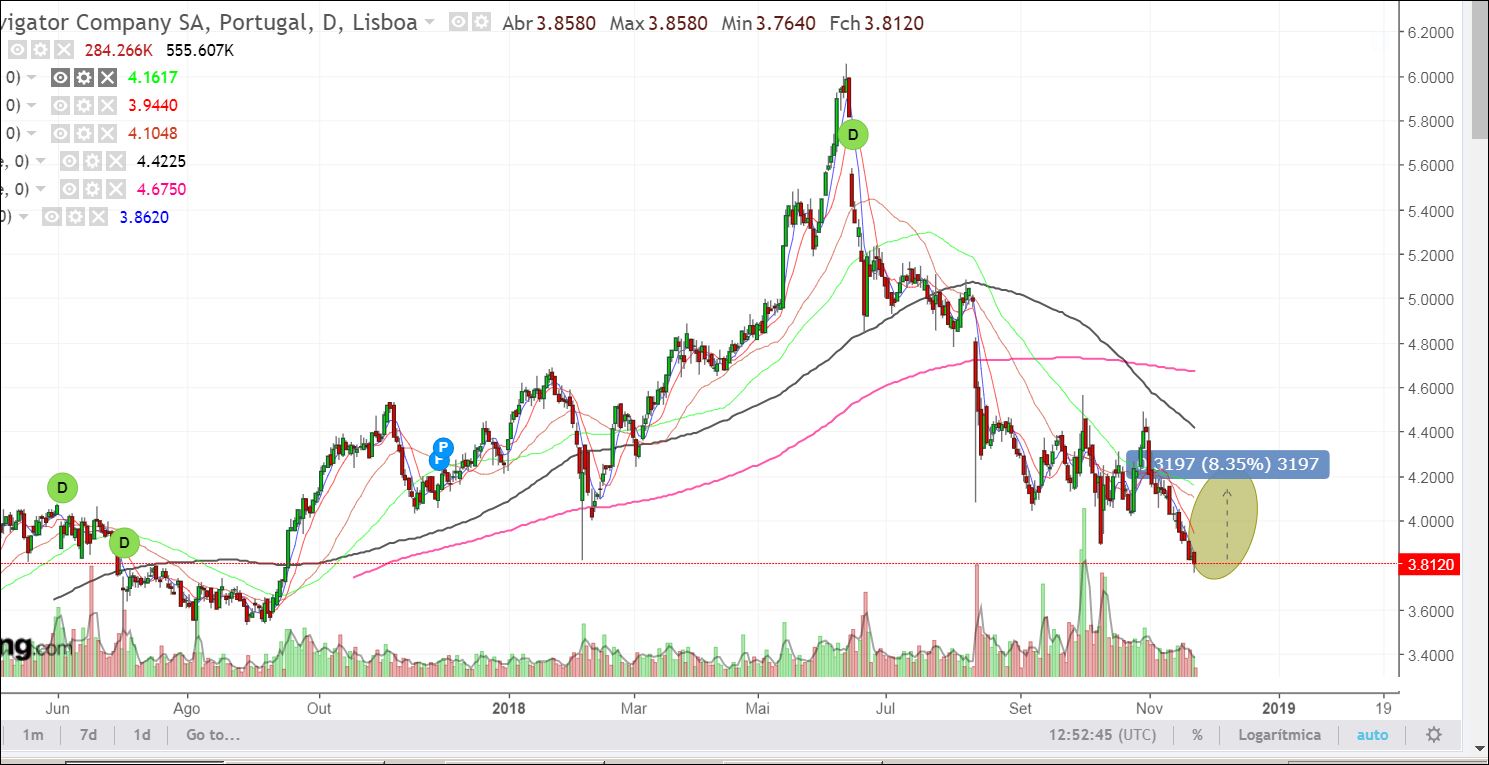This screenshot has width=1489, height=765.
Task: Open settings for the 3.9440 indicator
Action: 84,105
